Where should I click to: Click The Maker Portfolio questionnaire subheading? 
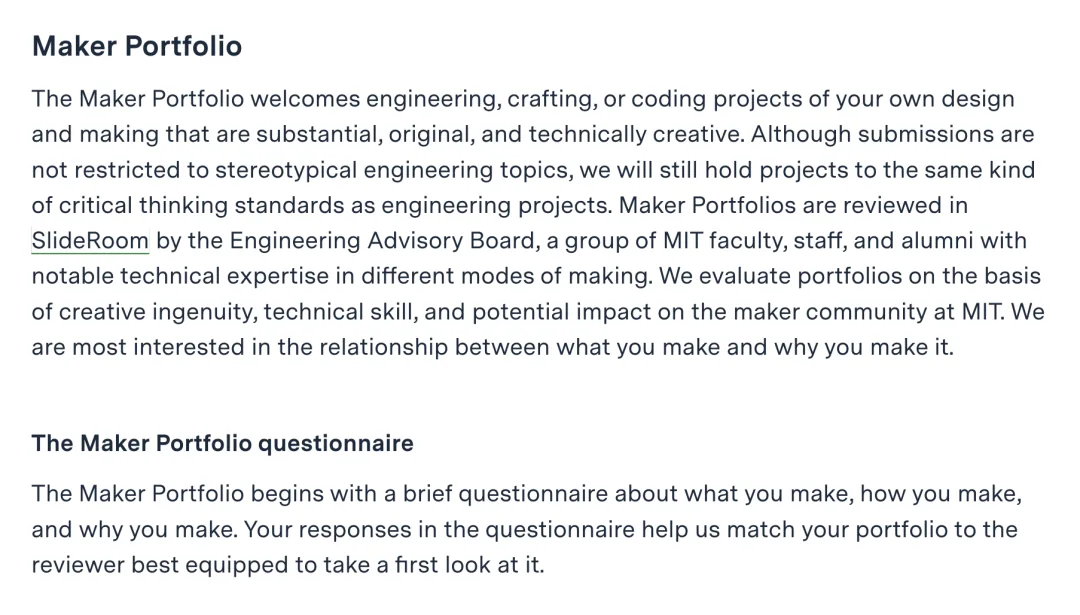click(x=222, y=443)
